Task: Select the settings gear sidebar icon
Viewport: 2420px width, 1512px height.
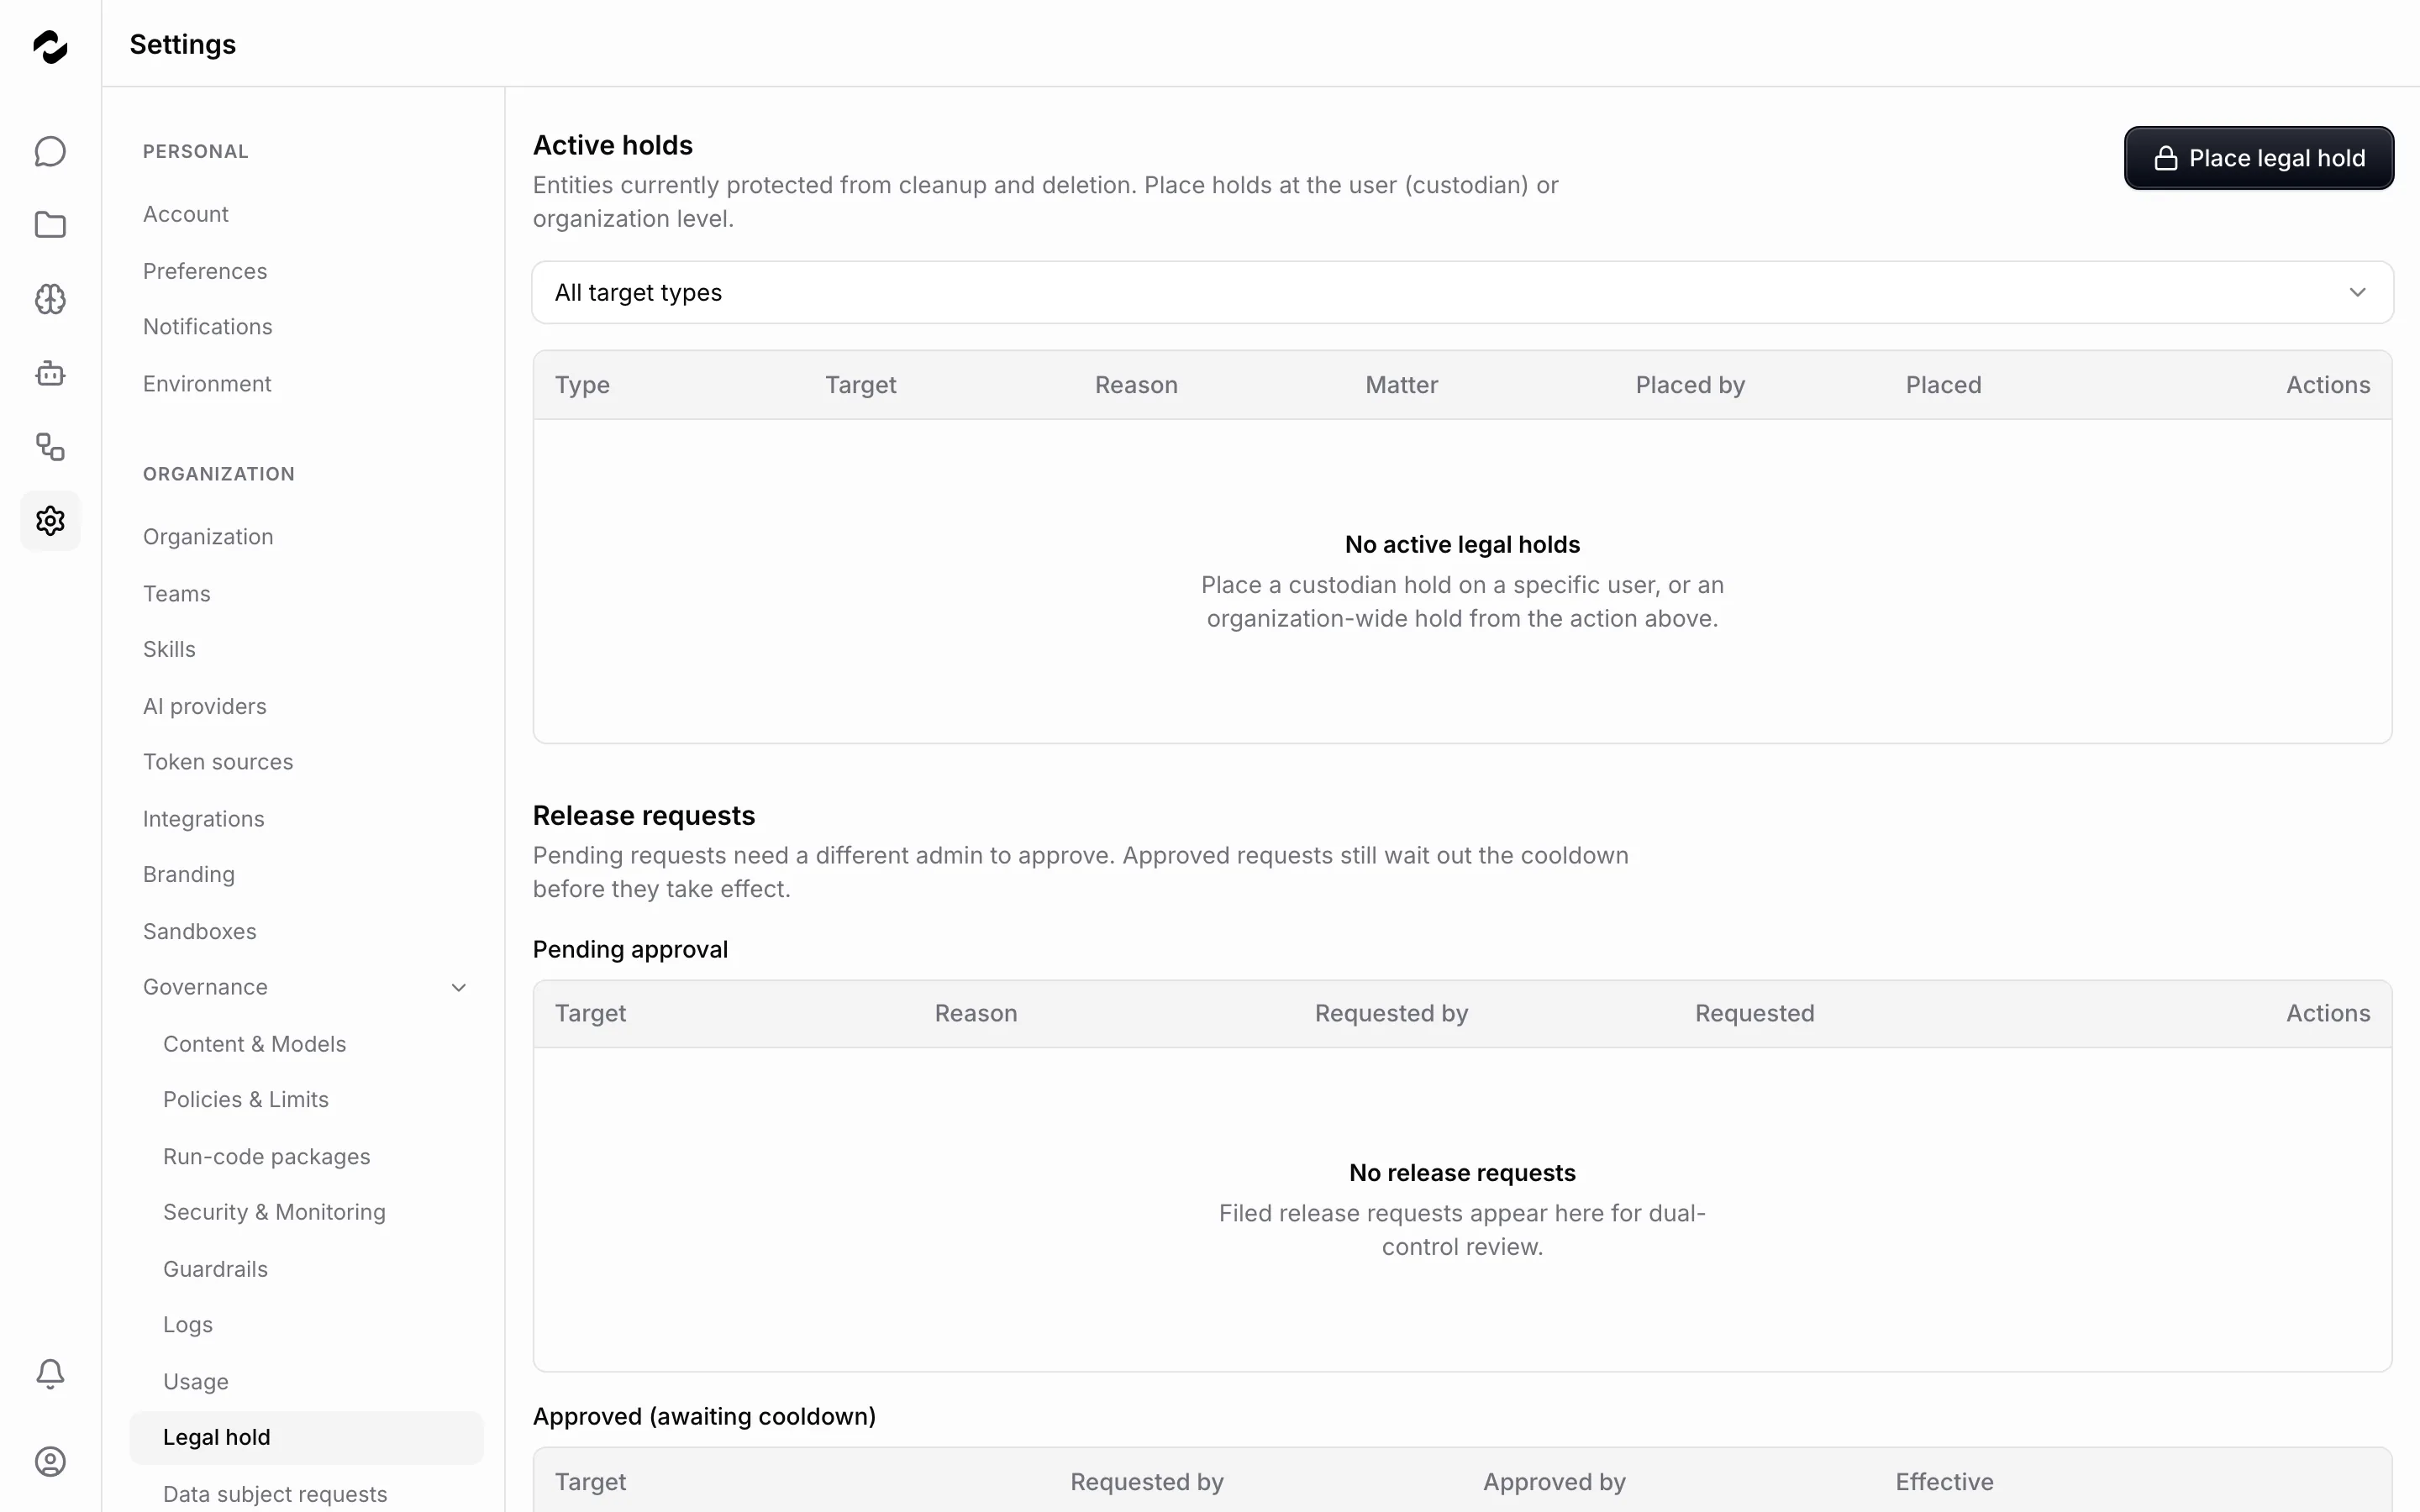Action: [50, 521]
